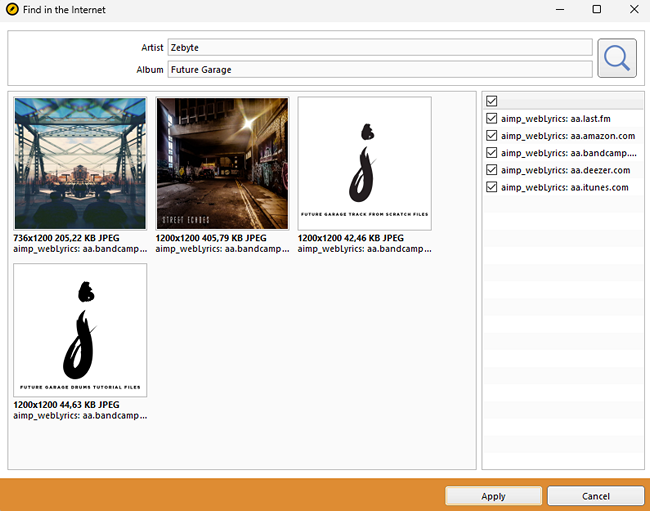Uncheck the aa.amazon.com source
Viewport: 650px width, 511px height.
tap(492, 136)
